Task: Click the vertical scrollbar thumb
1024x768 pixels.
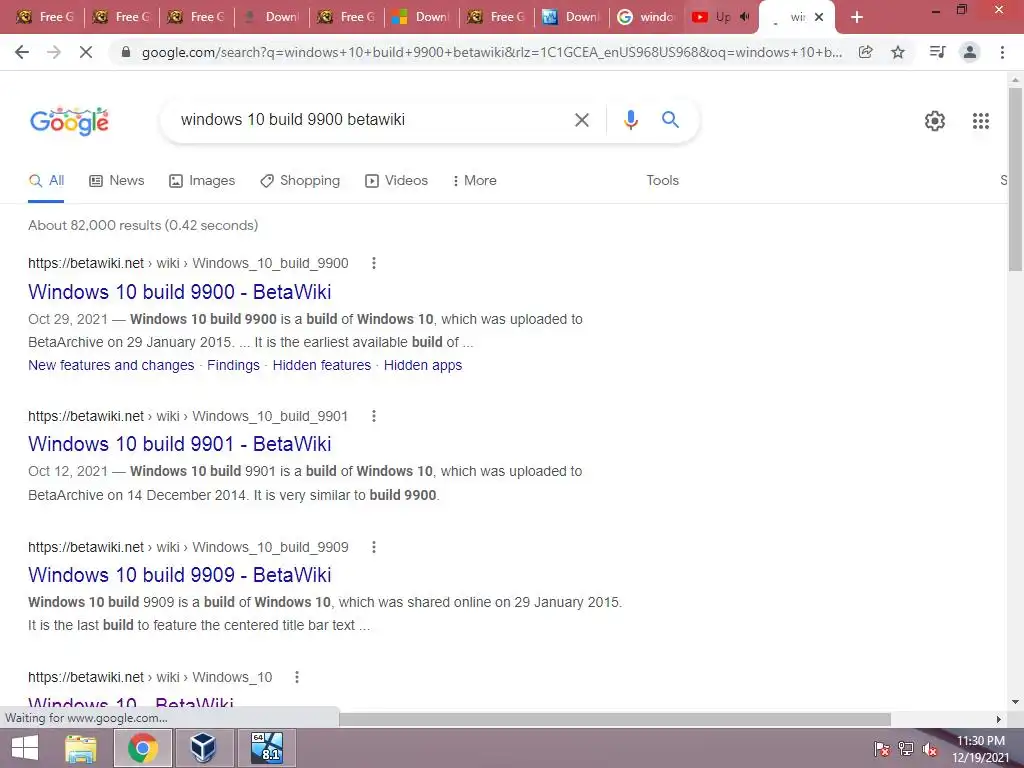Action: 1015,178
